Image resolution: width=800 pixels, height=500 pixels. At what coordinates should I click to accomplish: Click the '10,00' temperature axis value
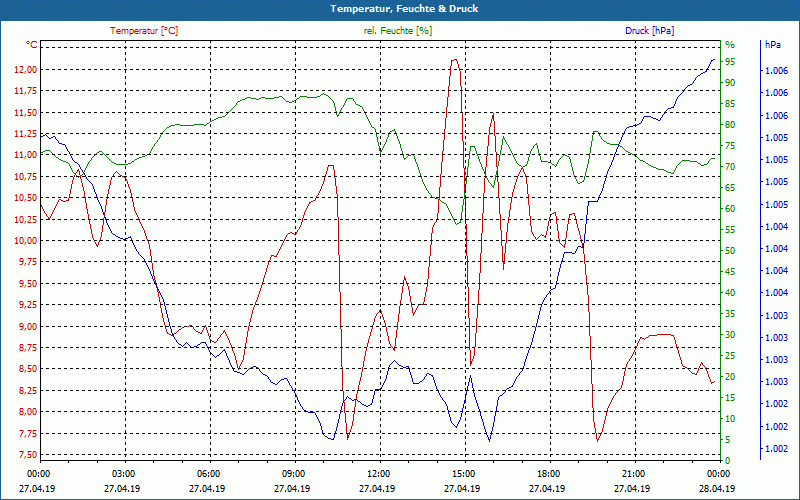26,241
